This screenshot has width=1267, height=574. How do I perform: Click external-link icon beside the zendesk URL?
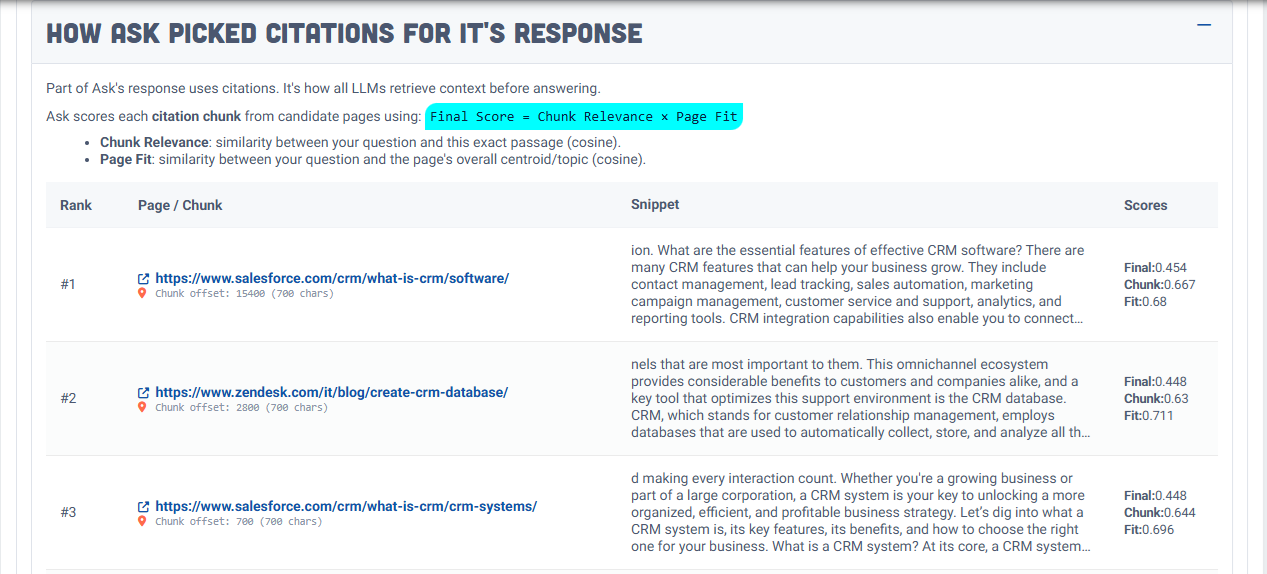point(144,393)
